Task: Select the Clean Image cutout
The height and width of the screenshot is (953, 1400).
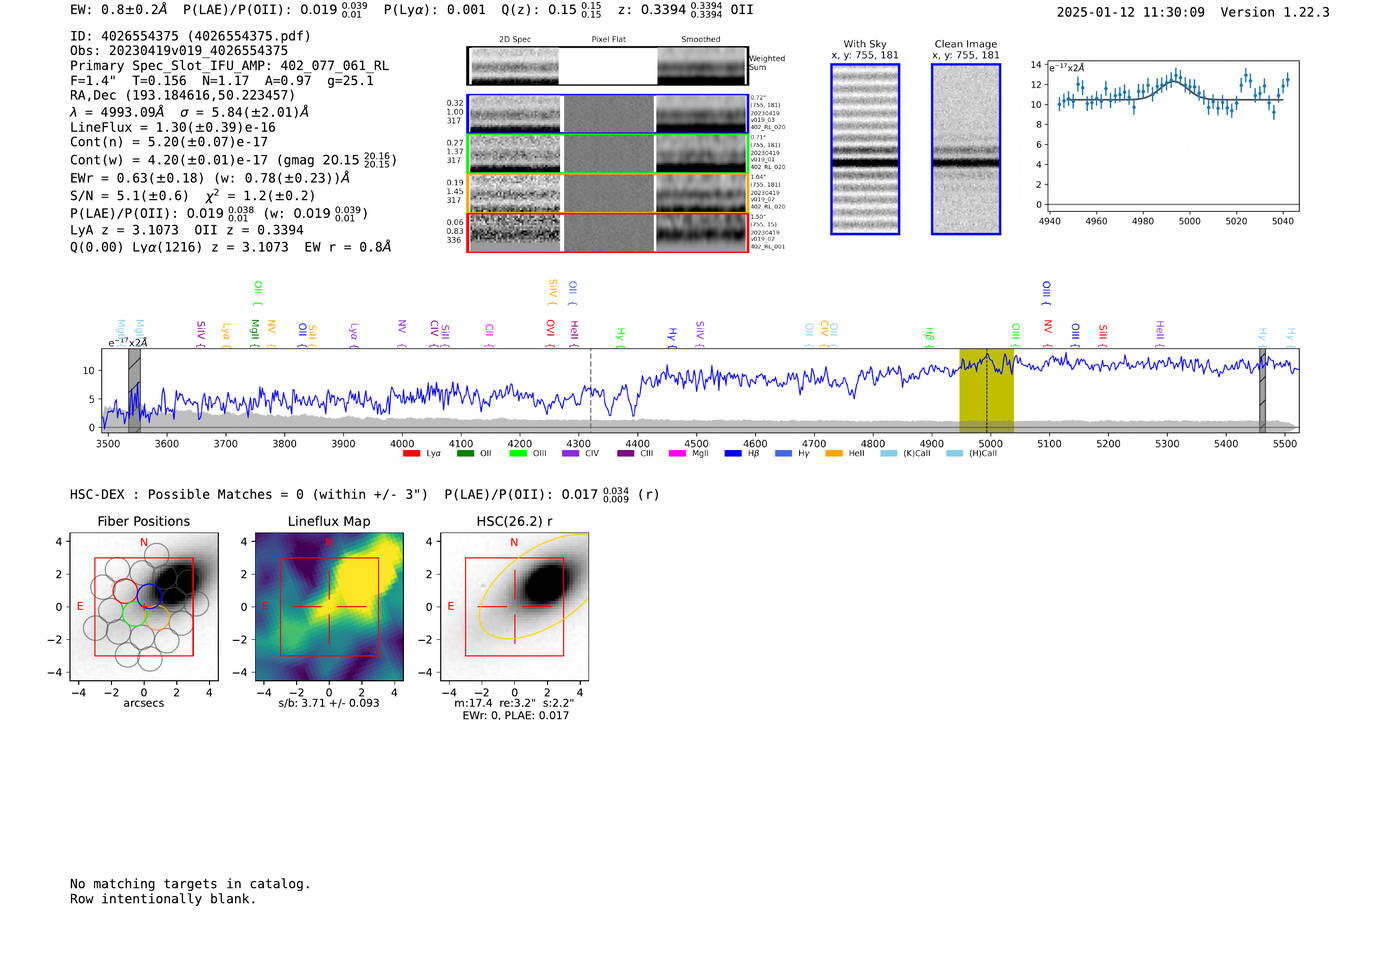Action: (966, 149)
